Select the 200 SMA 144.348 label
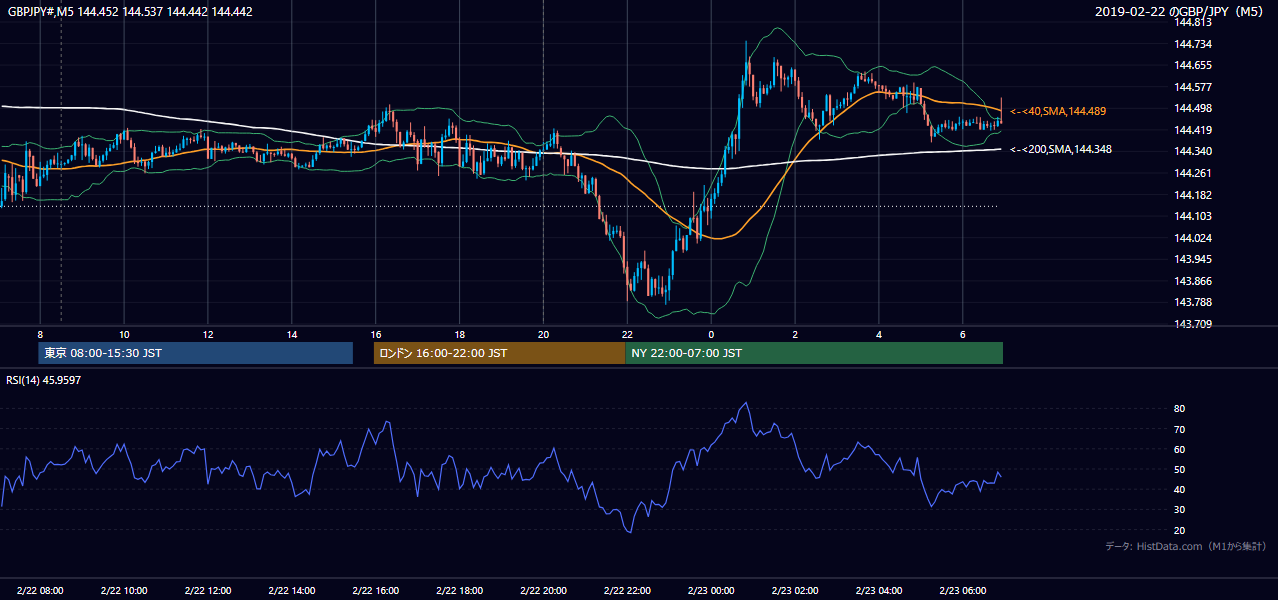1278x600 pixels. click(x=1061, y=149)
